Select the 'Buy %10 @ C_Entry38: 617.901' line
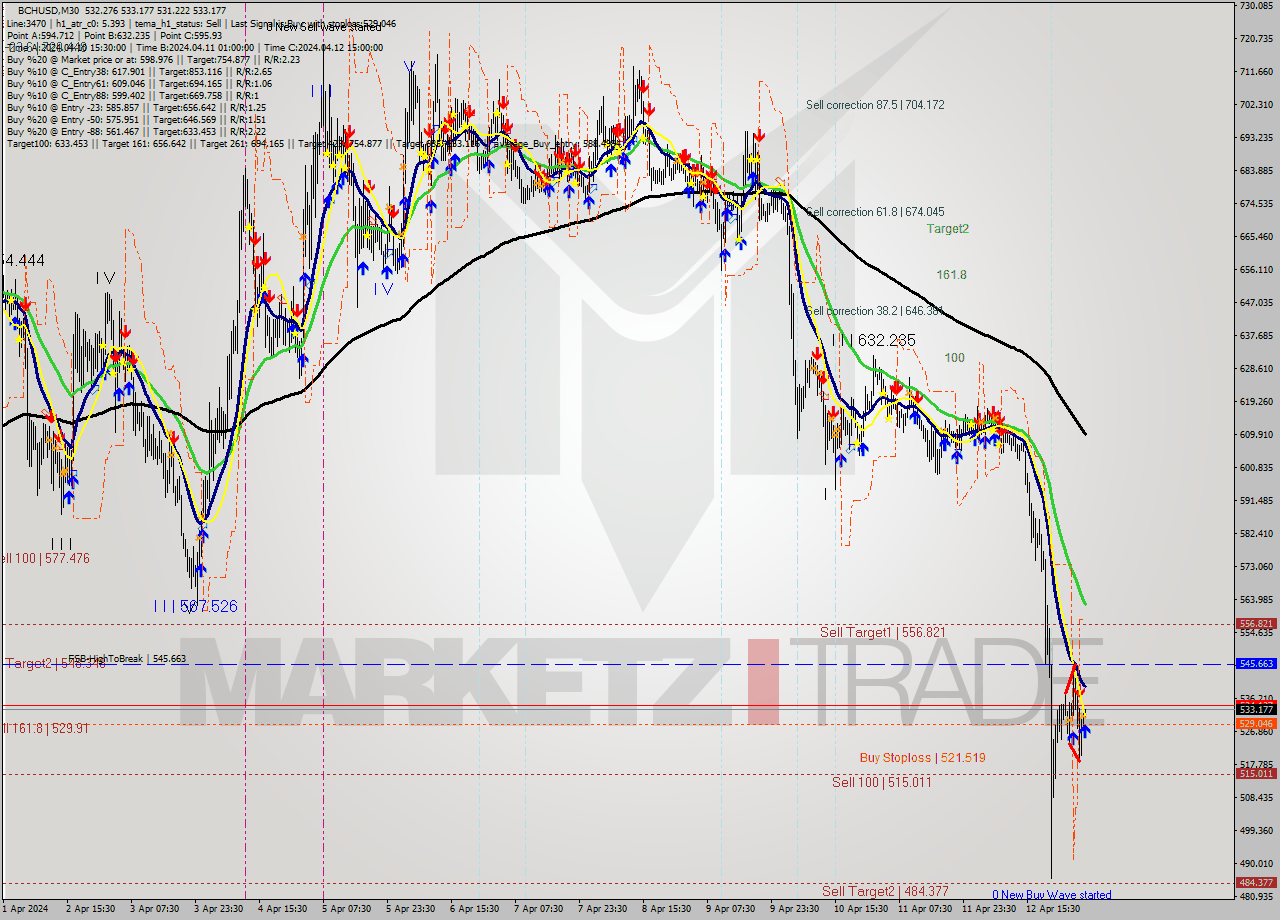 (x=139, y=72)
